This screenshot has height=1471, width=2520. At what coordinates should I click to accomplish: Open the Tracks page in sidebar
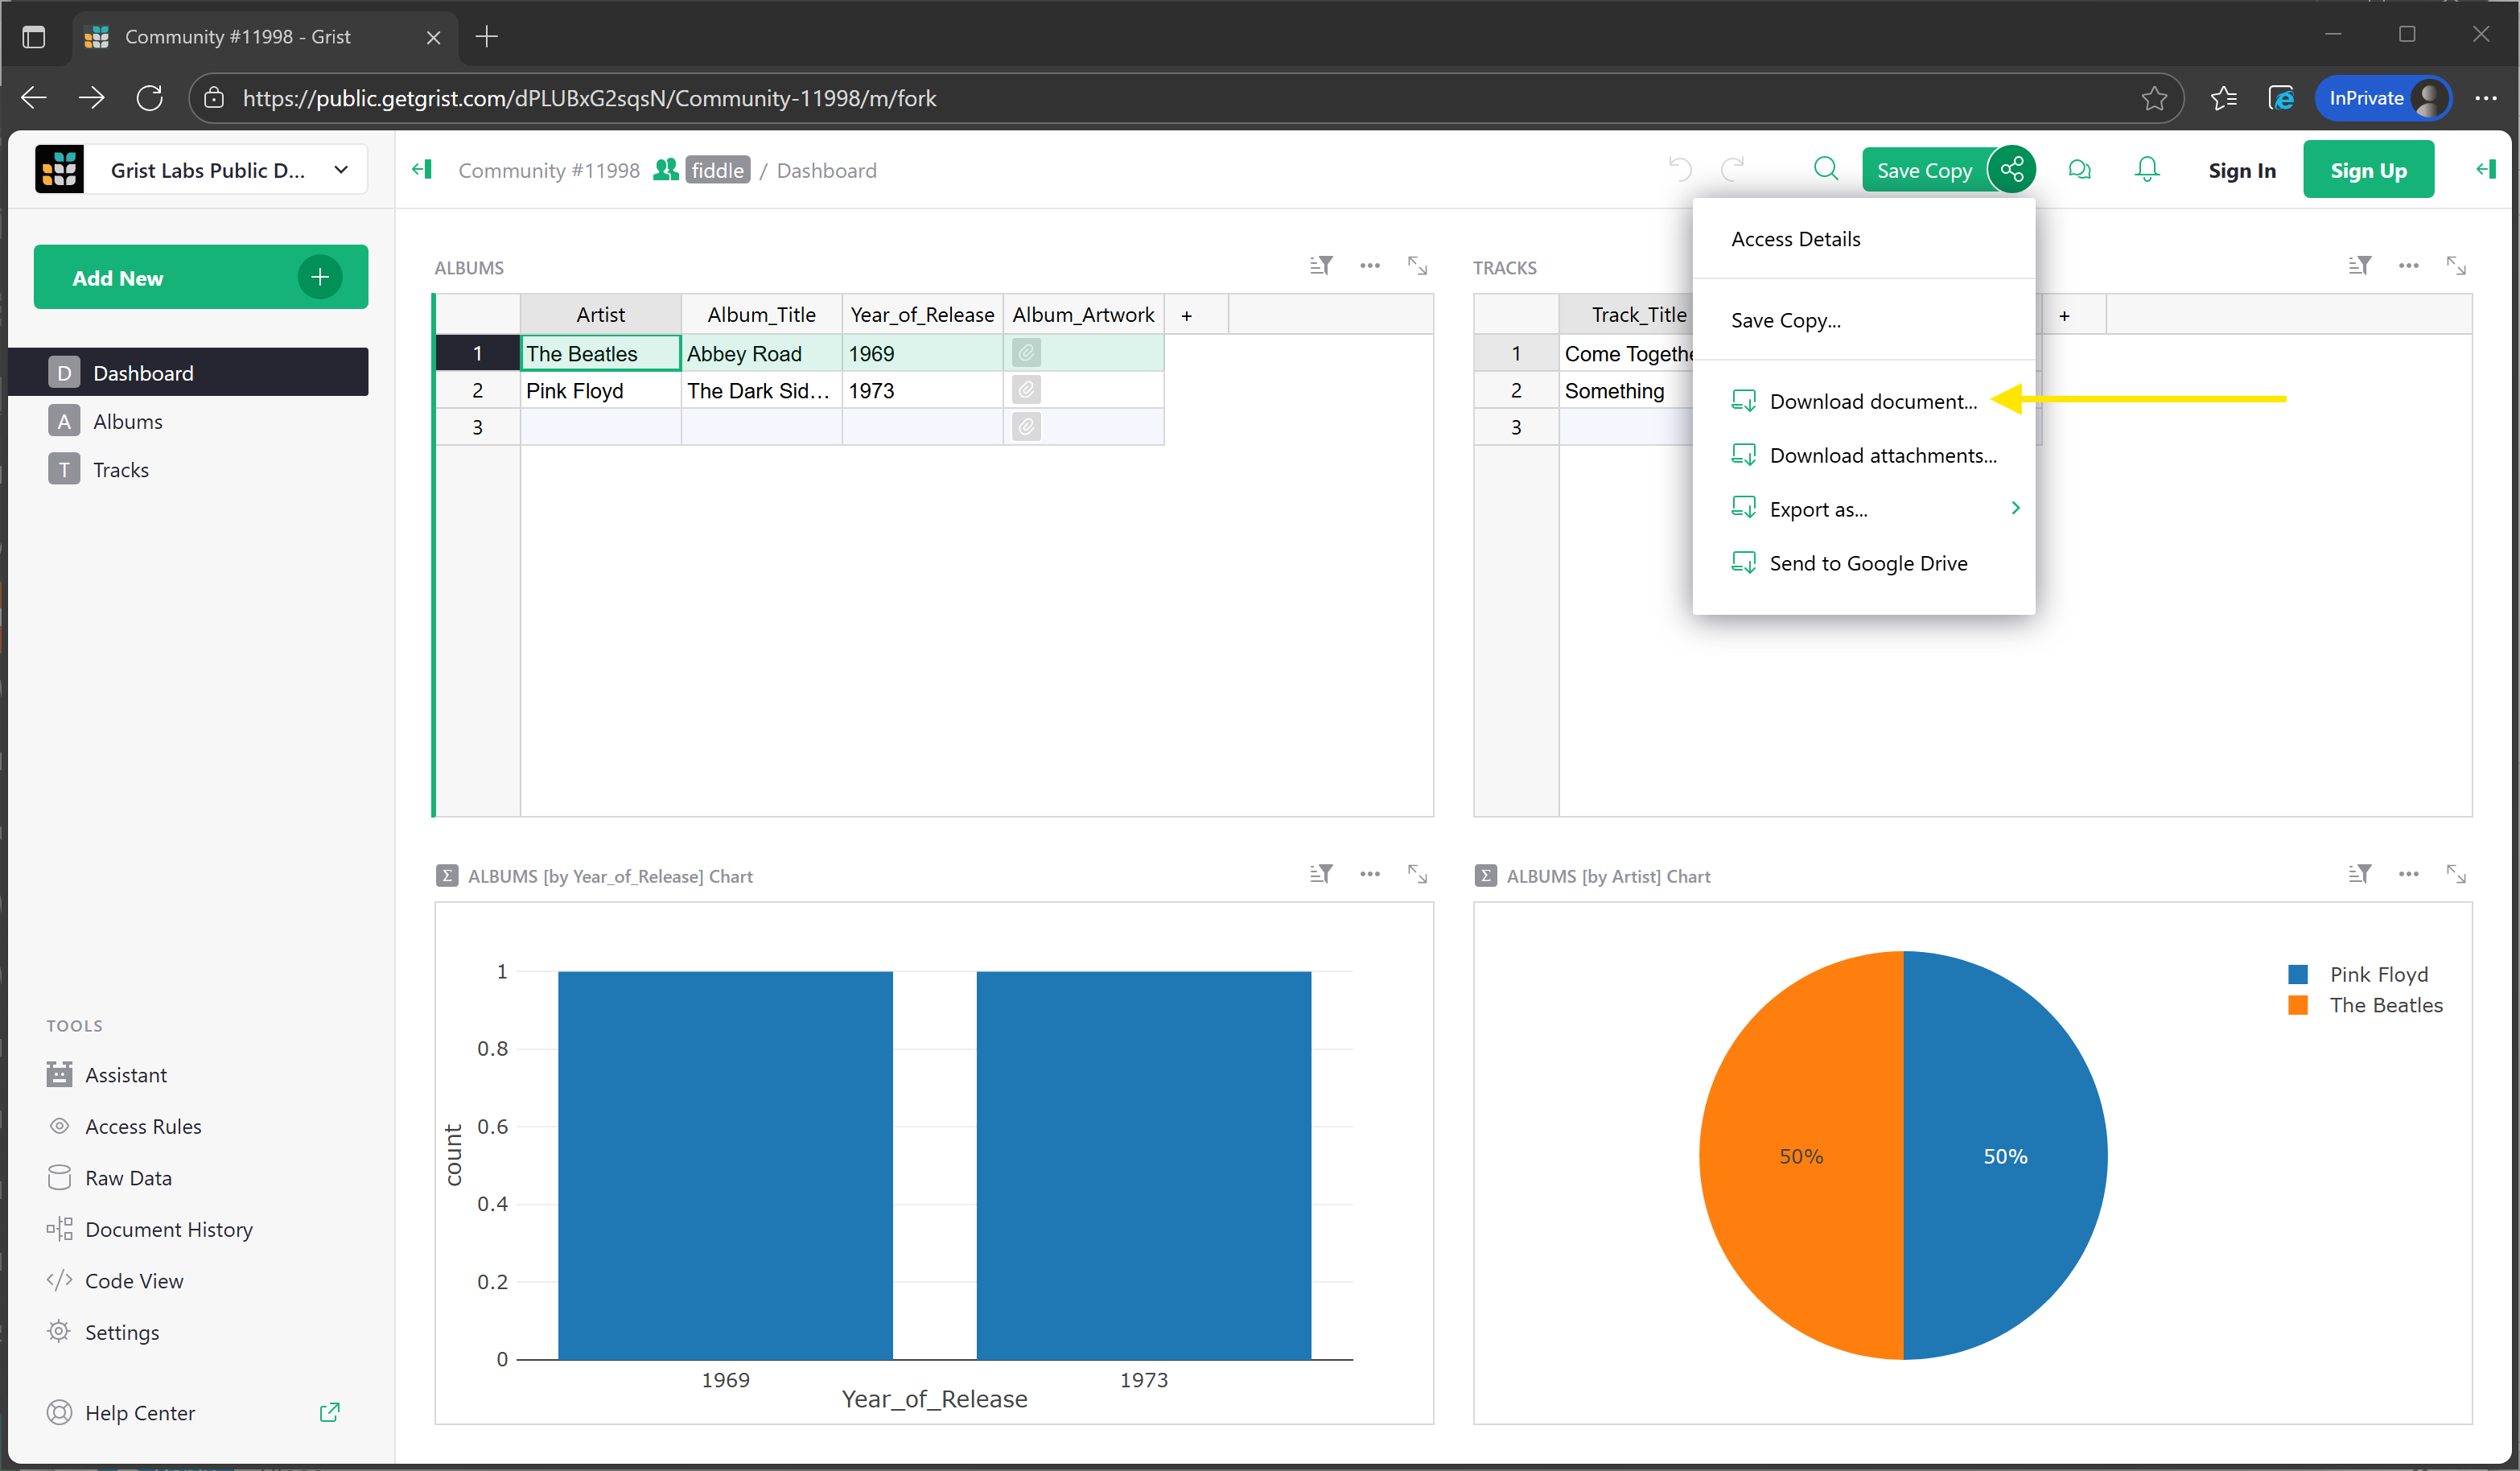[x=120, y=470]
